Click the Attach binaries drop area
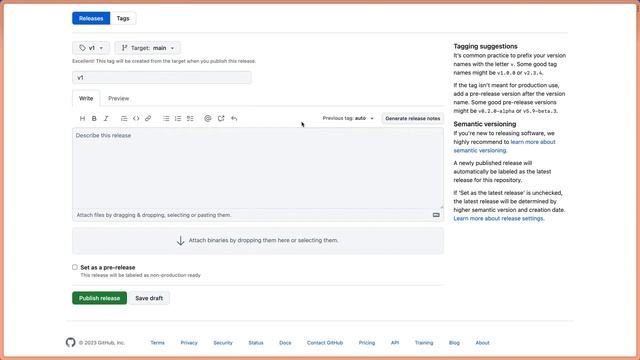Image resolution: width=640 pixels, height=360 pixels. [258, 240]
